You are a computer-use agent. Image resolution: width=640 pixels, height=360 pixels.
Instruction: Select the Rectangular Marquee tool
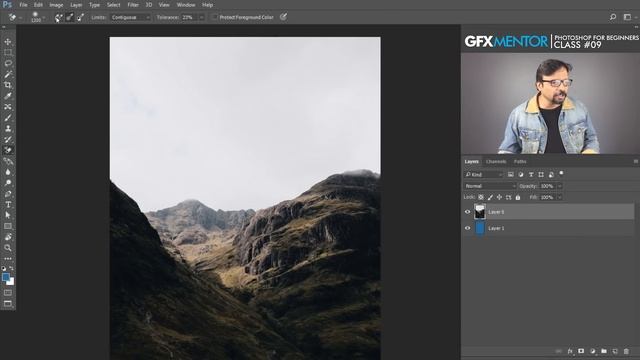click(8, 53)
